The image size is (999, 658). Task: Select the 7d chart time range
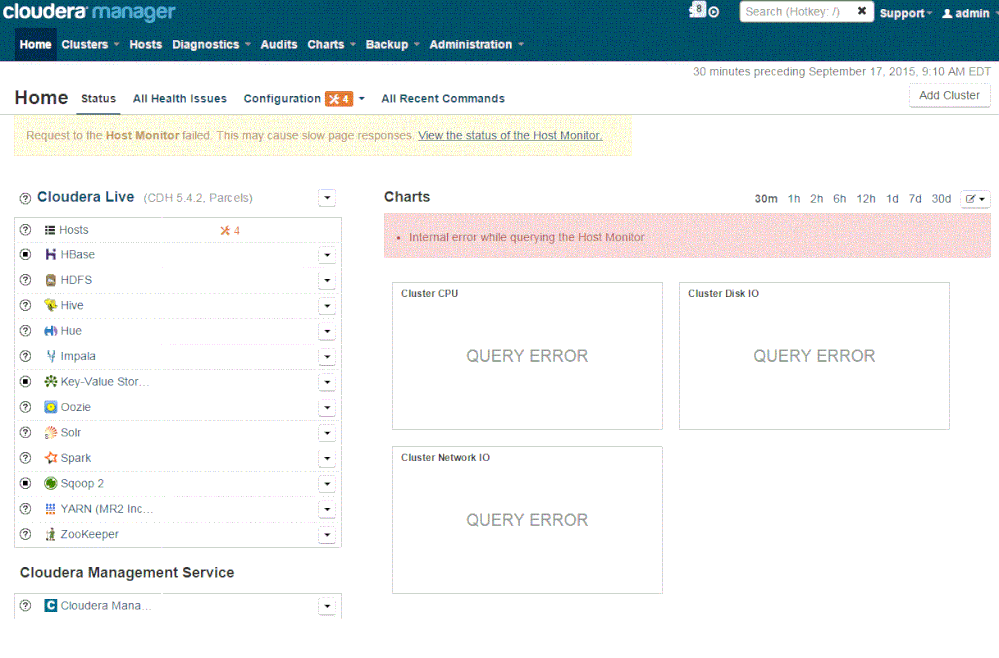(x=915, y=199)
